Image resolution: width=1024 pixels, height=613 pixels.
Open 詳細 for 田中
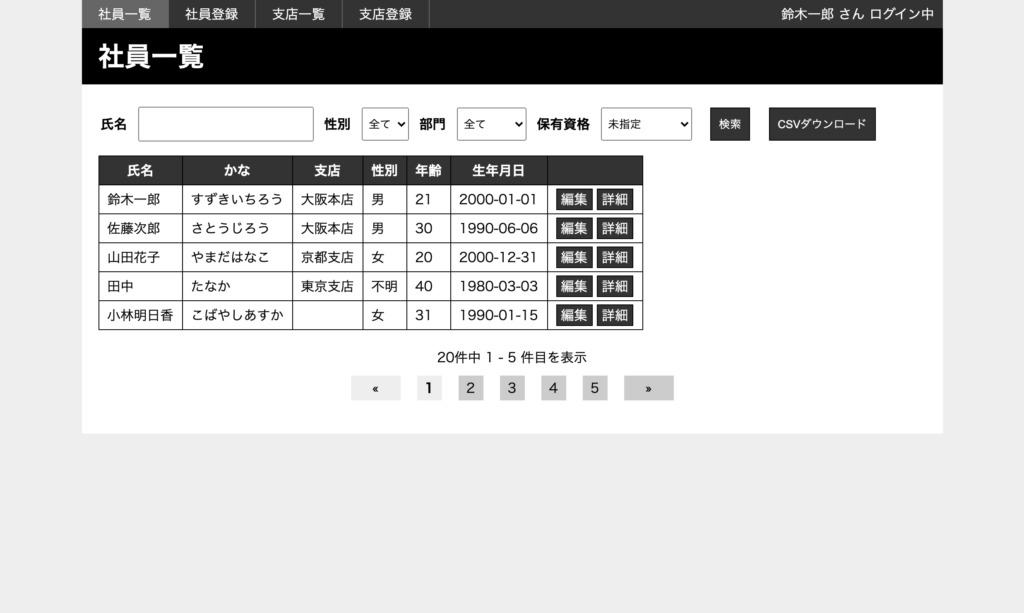(x=615, y=287)
